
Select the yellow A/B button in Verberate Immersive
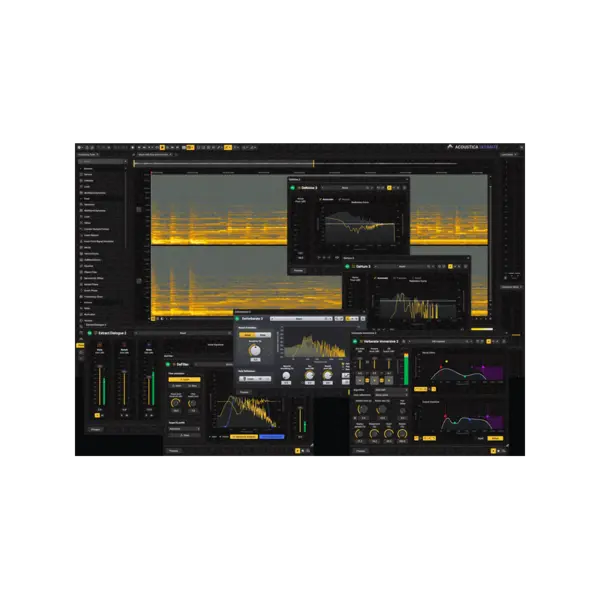coord(489,341)
